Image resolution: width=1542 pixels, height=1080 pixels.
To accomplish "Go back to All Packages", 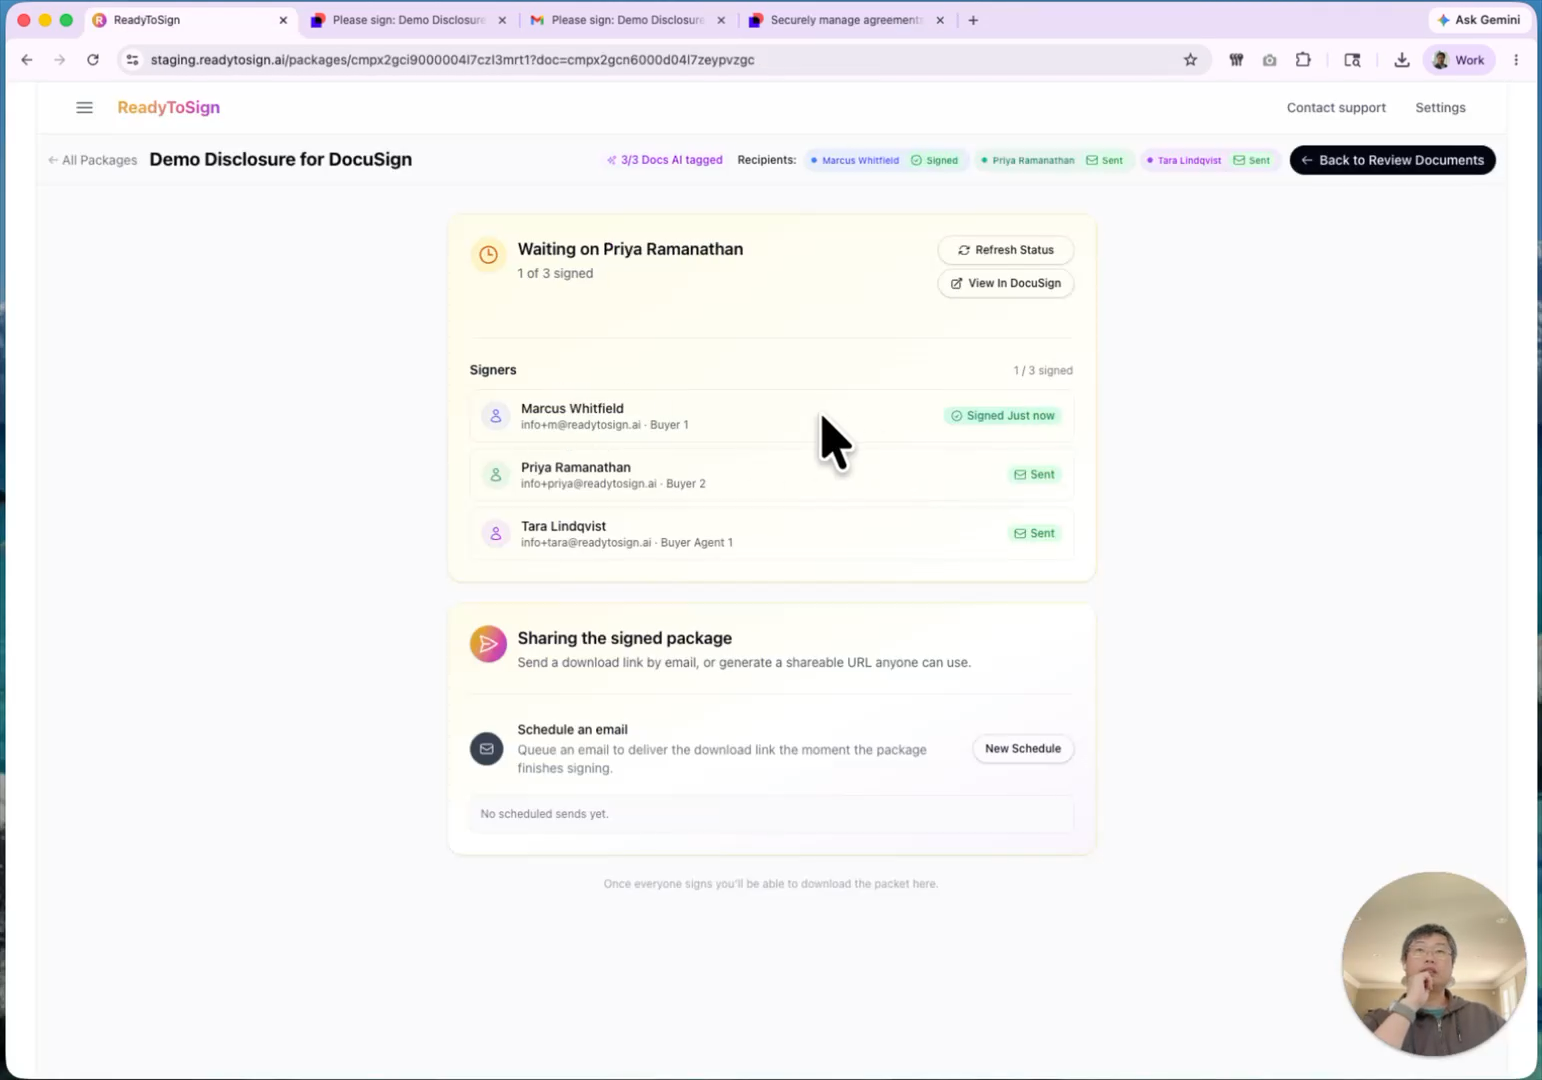I will coord(92,160).
